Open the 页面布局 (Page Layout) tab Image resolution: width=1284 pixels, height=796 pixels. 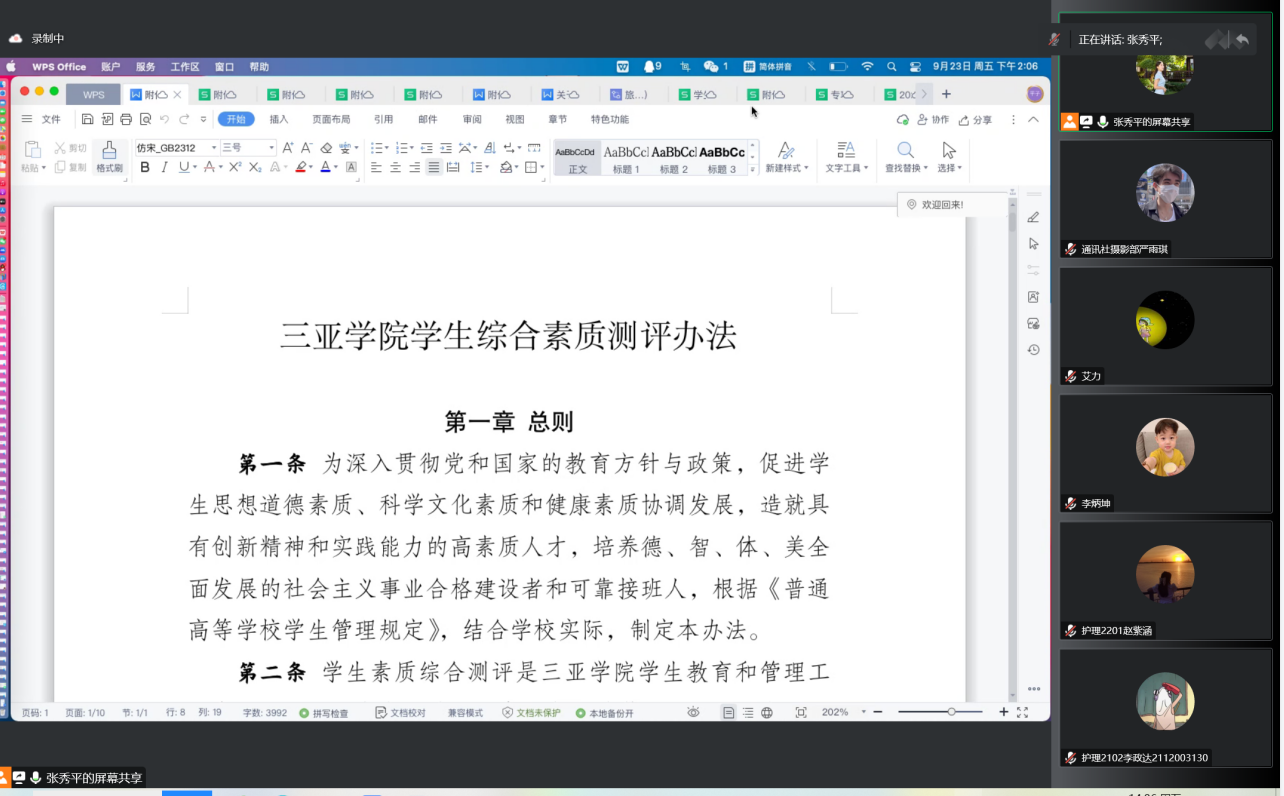point(331,119)
